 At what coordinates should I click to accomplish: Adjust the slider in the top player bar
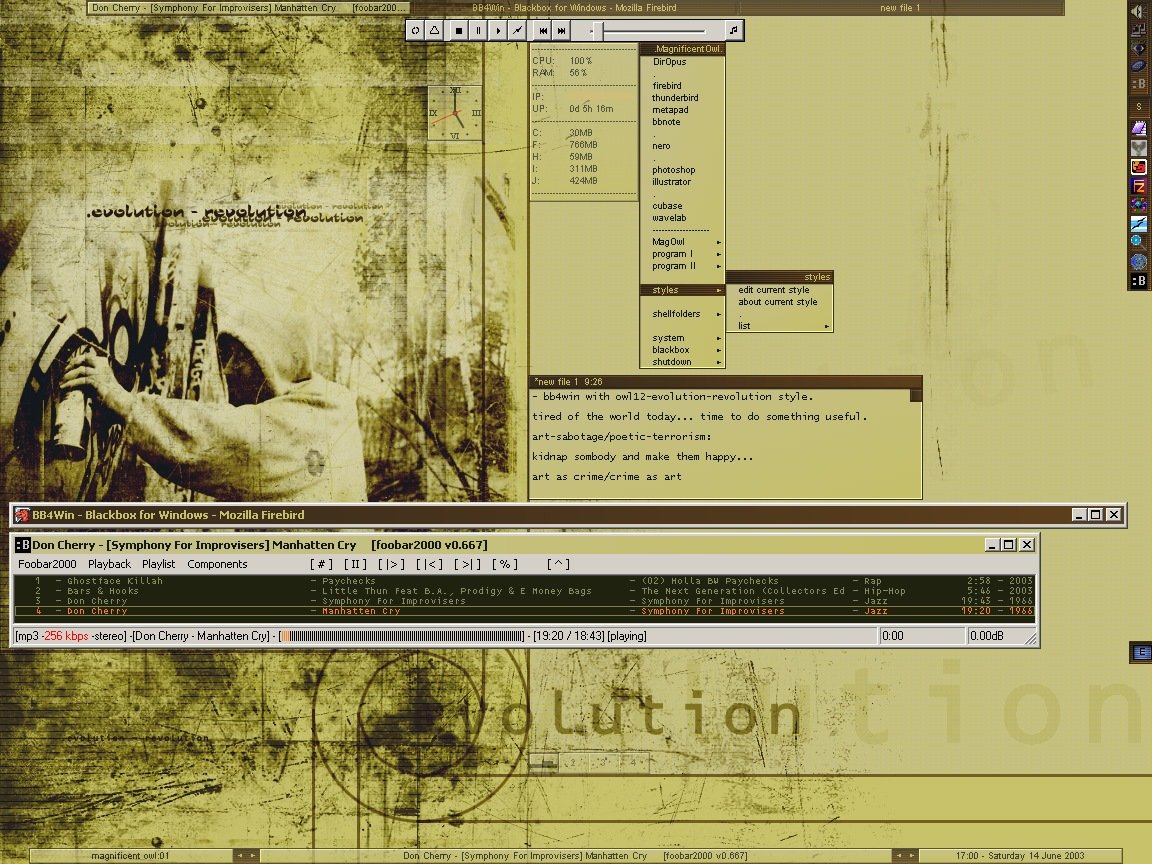[647, 30]
